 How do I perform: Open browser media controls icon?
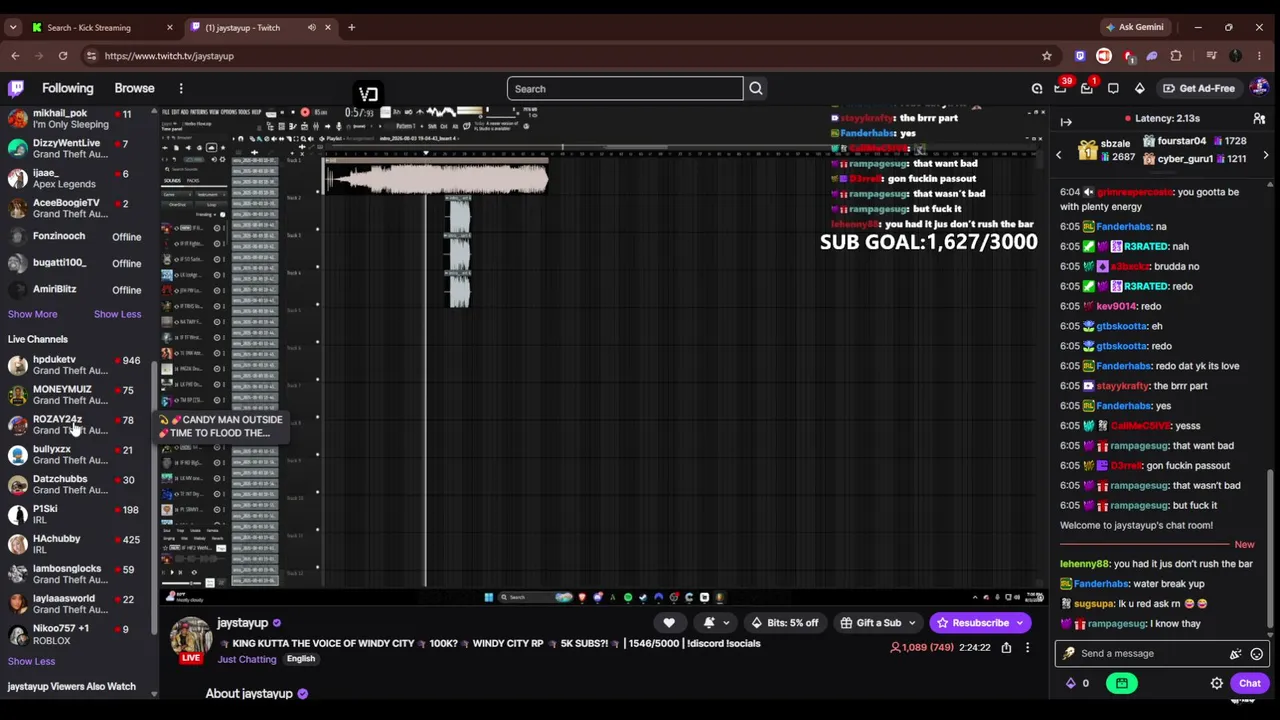tap(1211, 56)
